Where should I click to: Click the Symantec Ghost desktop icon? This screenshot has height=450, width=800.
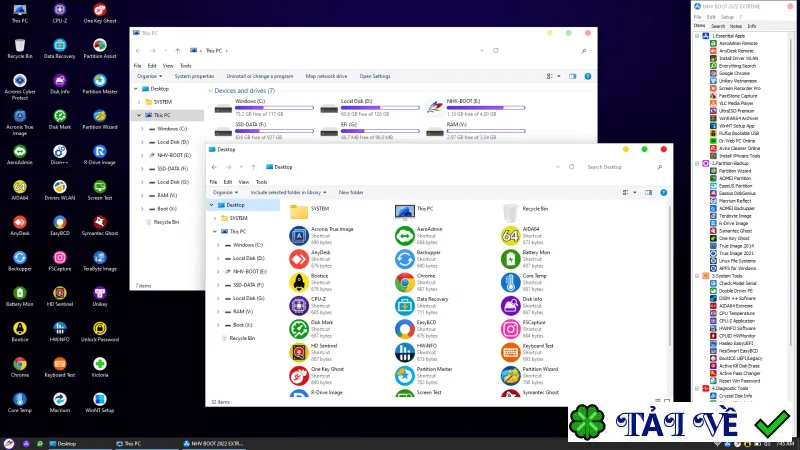coord(99,226)
